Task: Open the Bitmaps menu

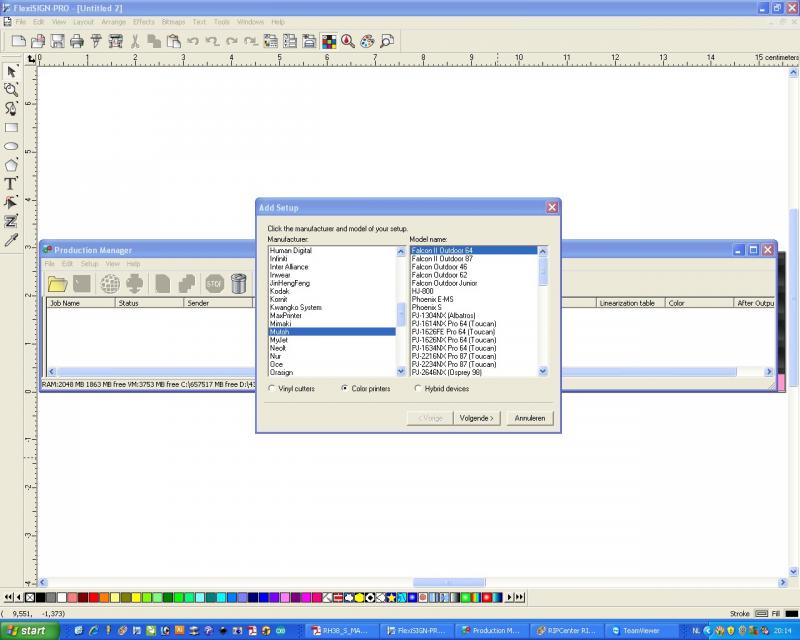Action: point(173,22)
